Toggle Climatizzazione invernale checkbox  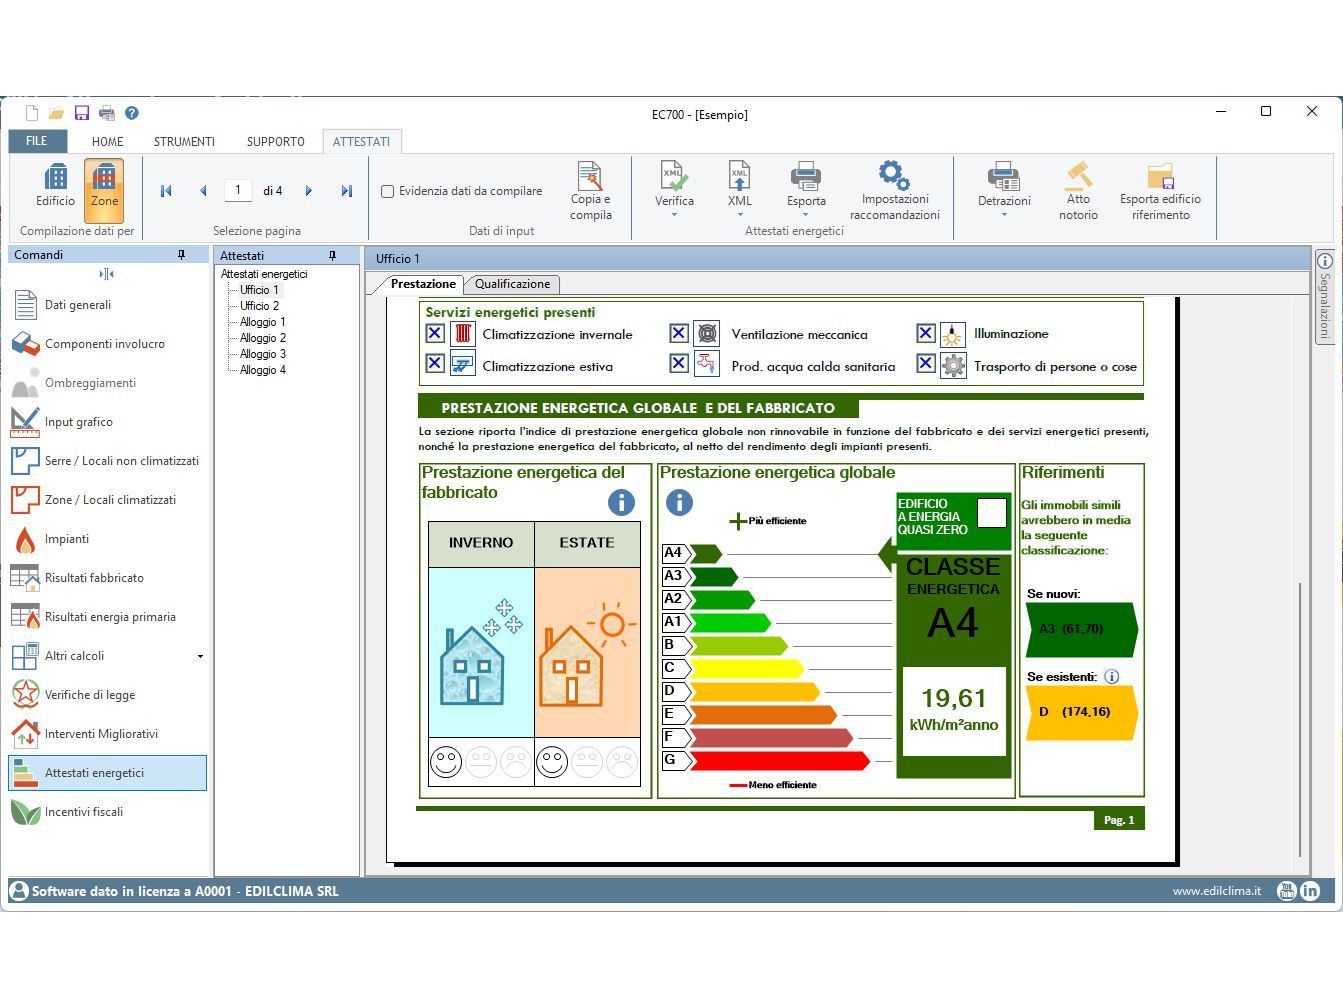coord(435,333)
